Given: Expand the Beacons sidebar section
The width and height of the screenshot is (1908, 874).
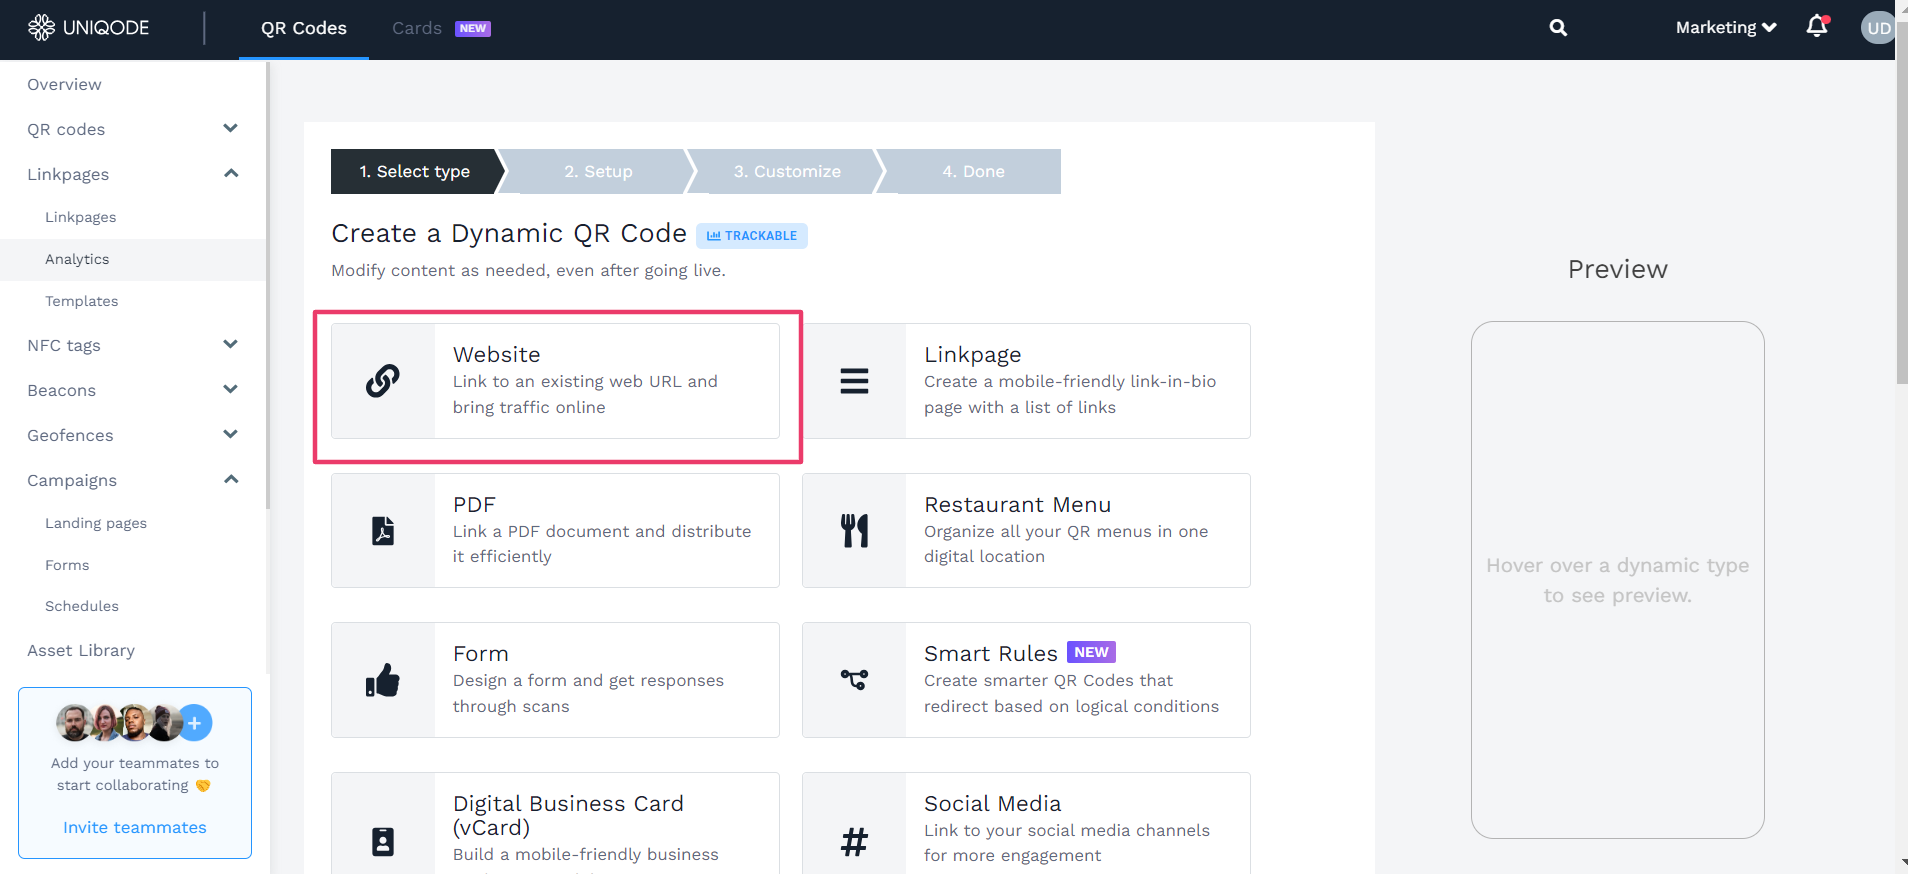Looking at the screenshot, I should (231, 389).
